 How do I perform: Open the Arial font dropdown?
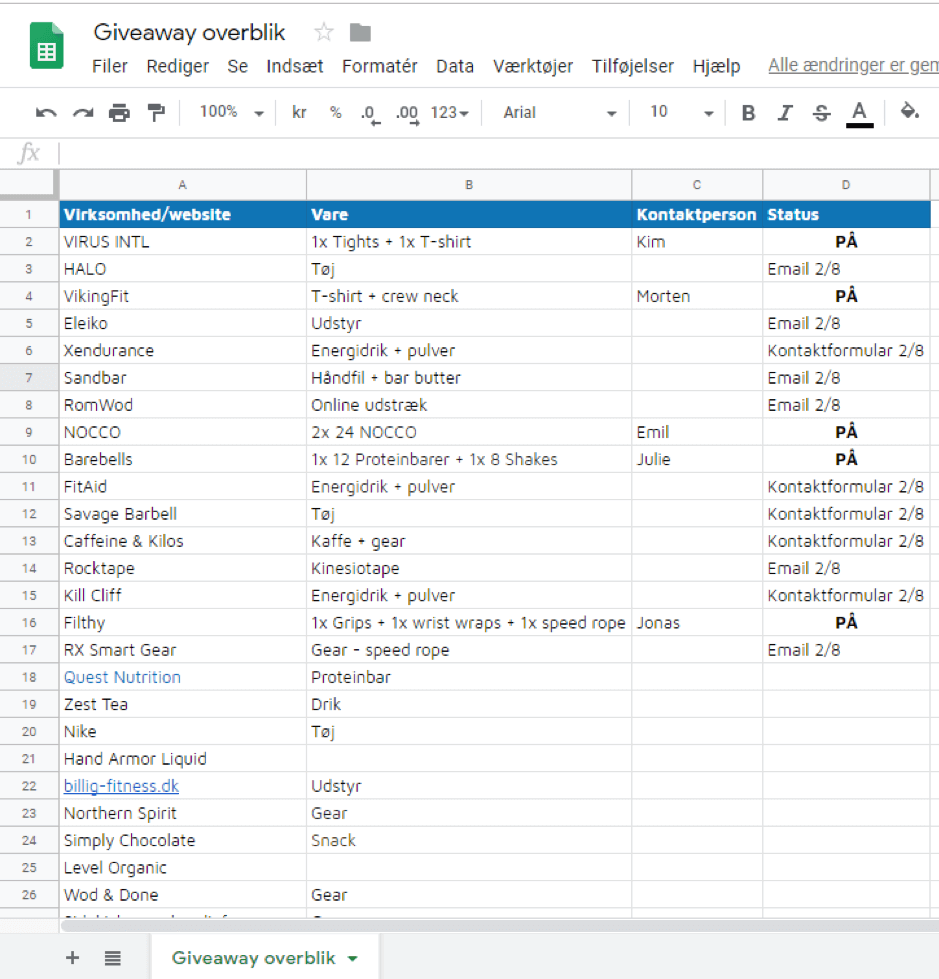(559, 113)
